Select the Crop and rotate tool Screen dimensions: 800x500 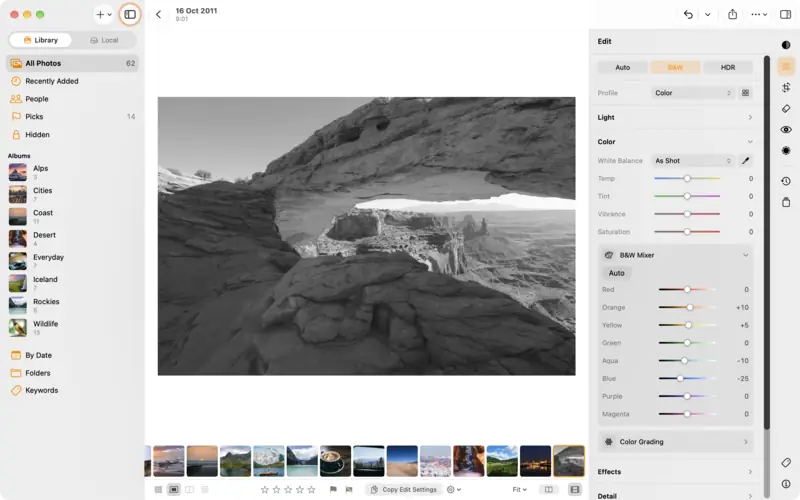[786, 87]
